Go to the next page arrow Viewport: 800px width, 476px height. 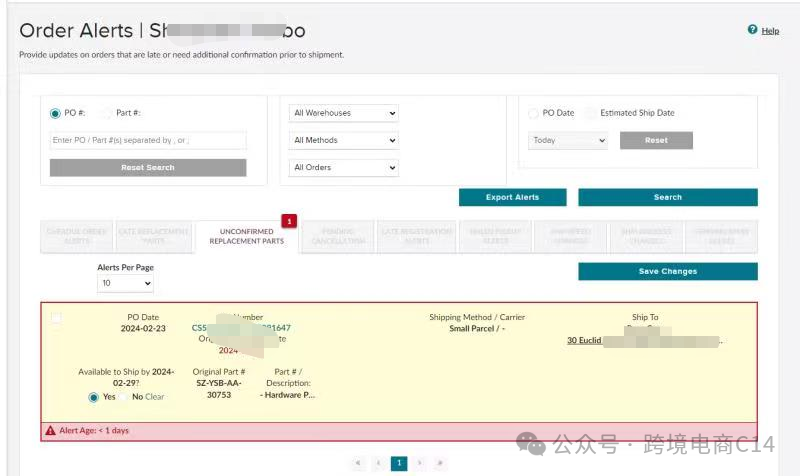pos(419,463)
